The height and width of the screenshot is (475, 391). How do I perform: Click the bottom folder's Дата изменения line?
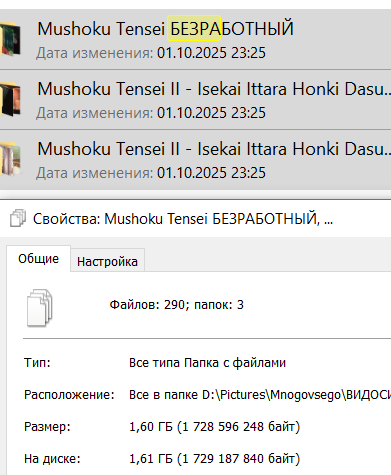151,173
